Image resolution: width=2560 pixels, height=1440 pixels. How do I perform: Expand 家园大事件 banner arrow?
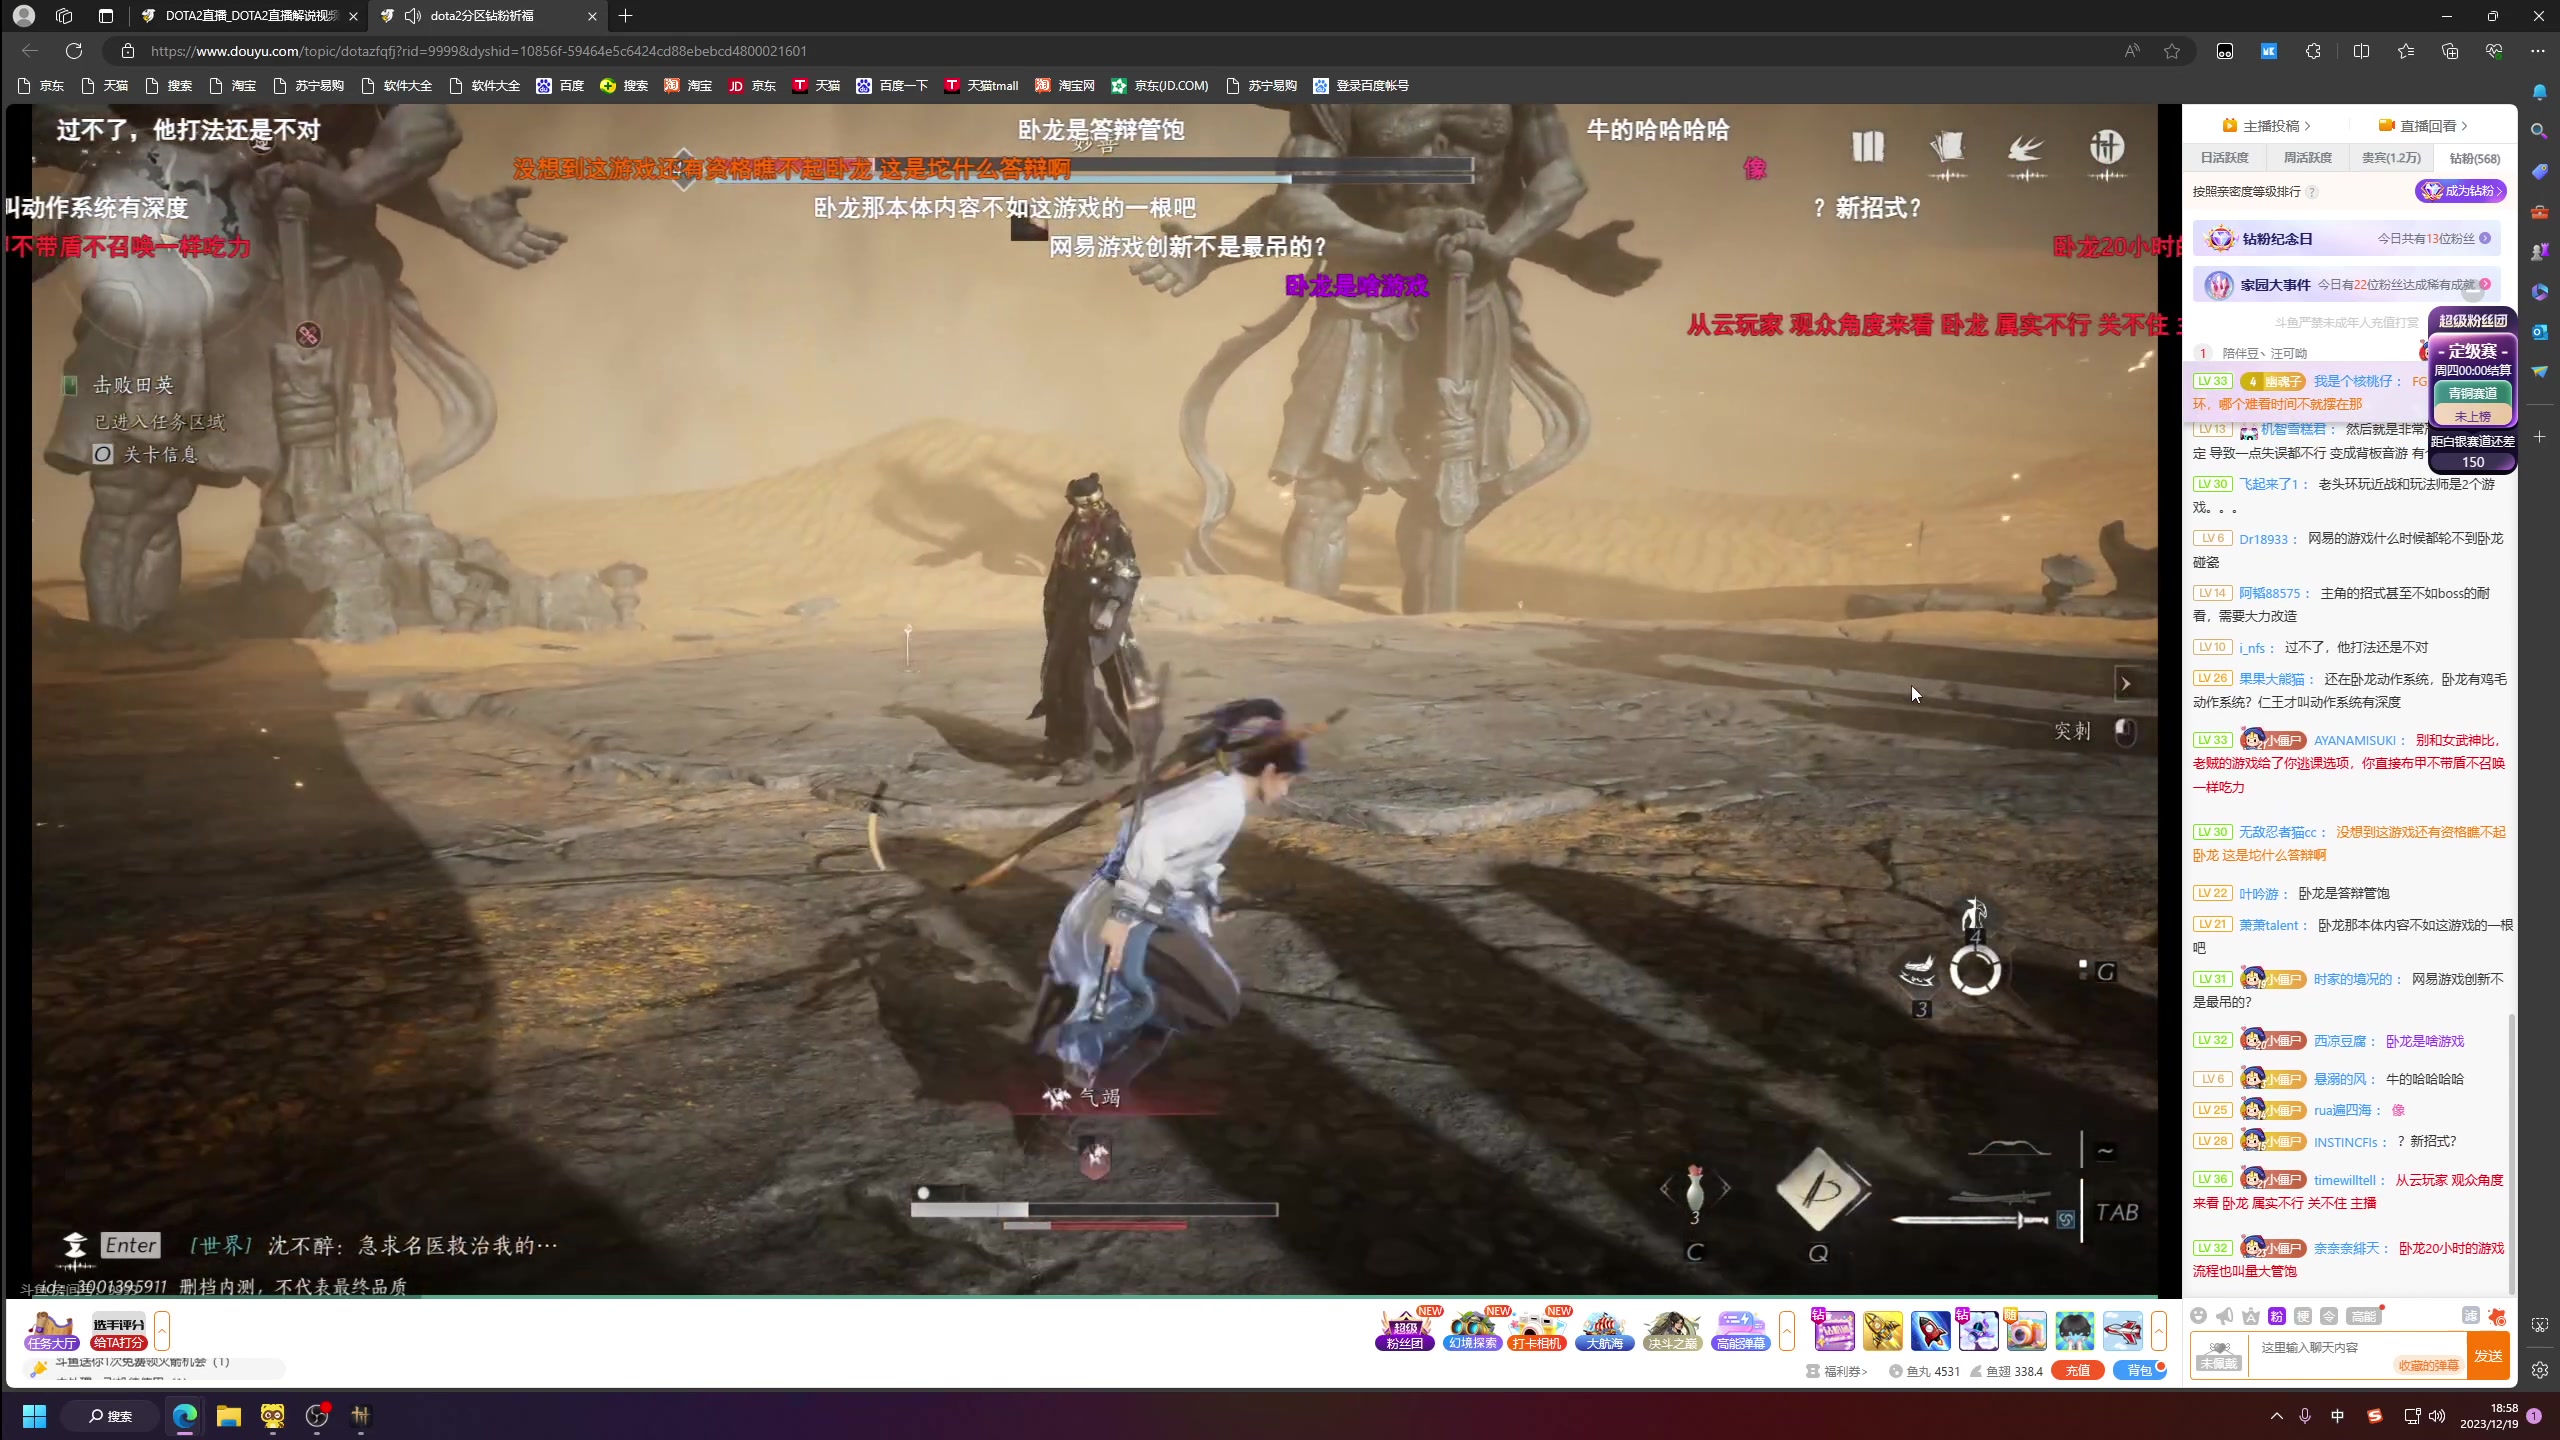[2485, 284]
